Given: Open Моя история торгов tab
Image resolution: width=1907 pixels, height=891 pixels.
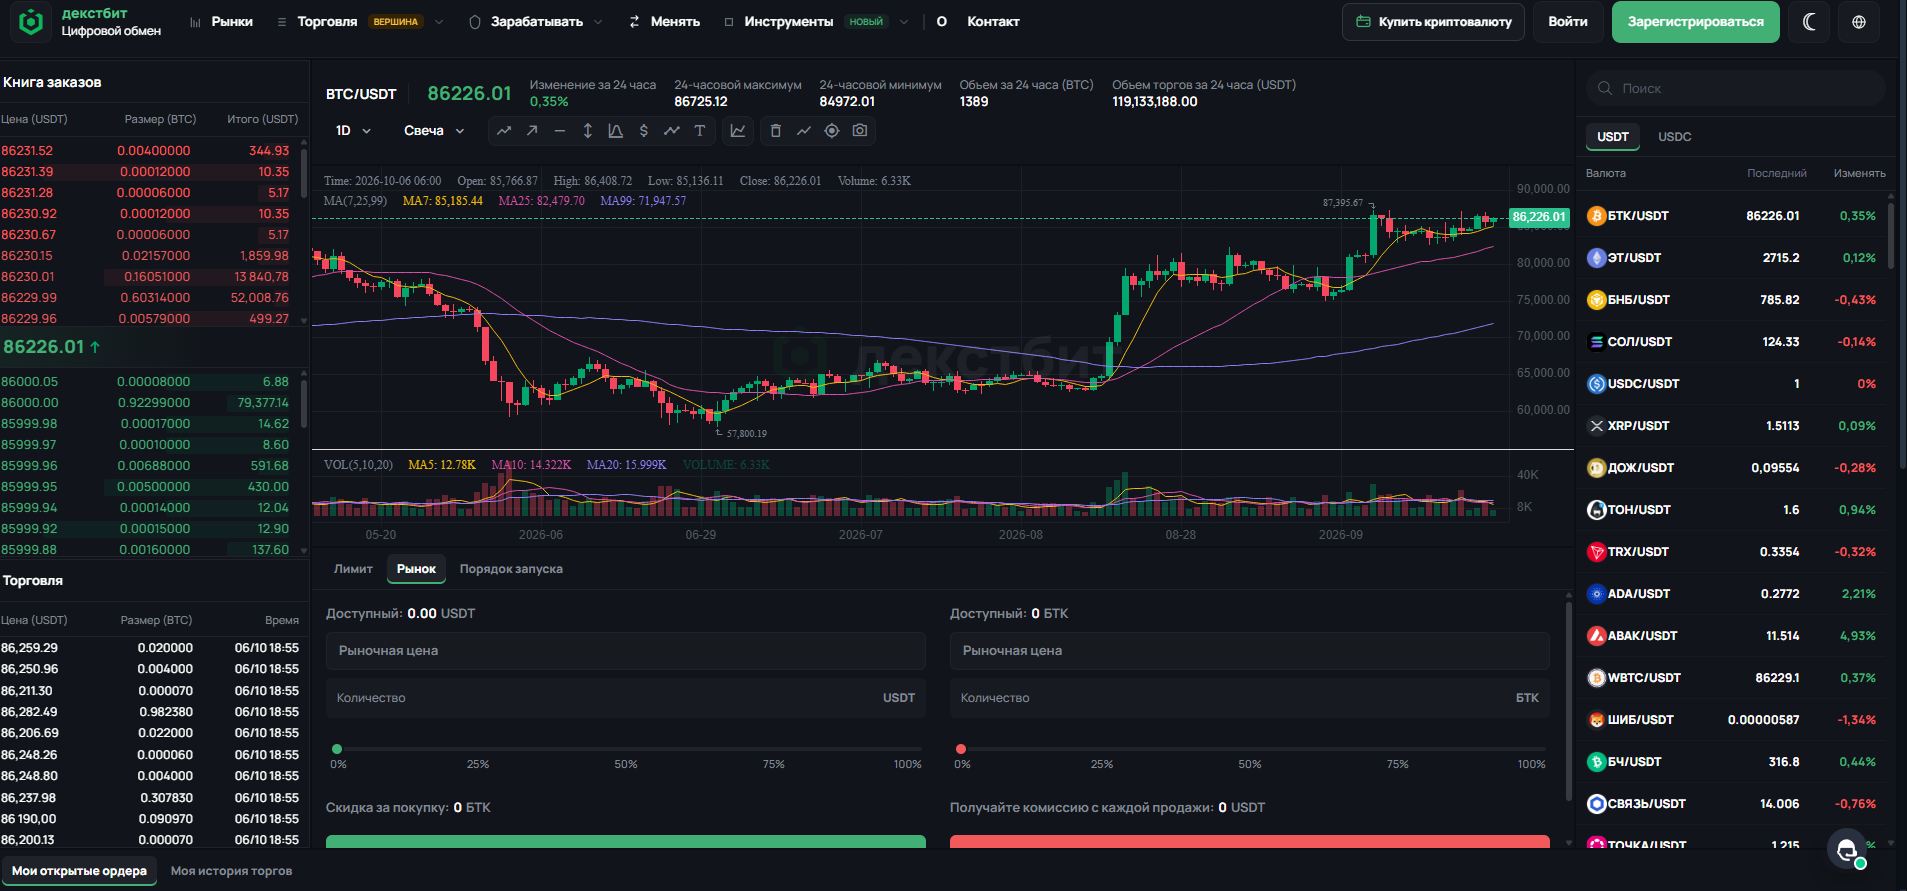Looking at the screenshot, I should pos(232,871).
